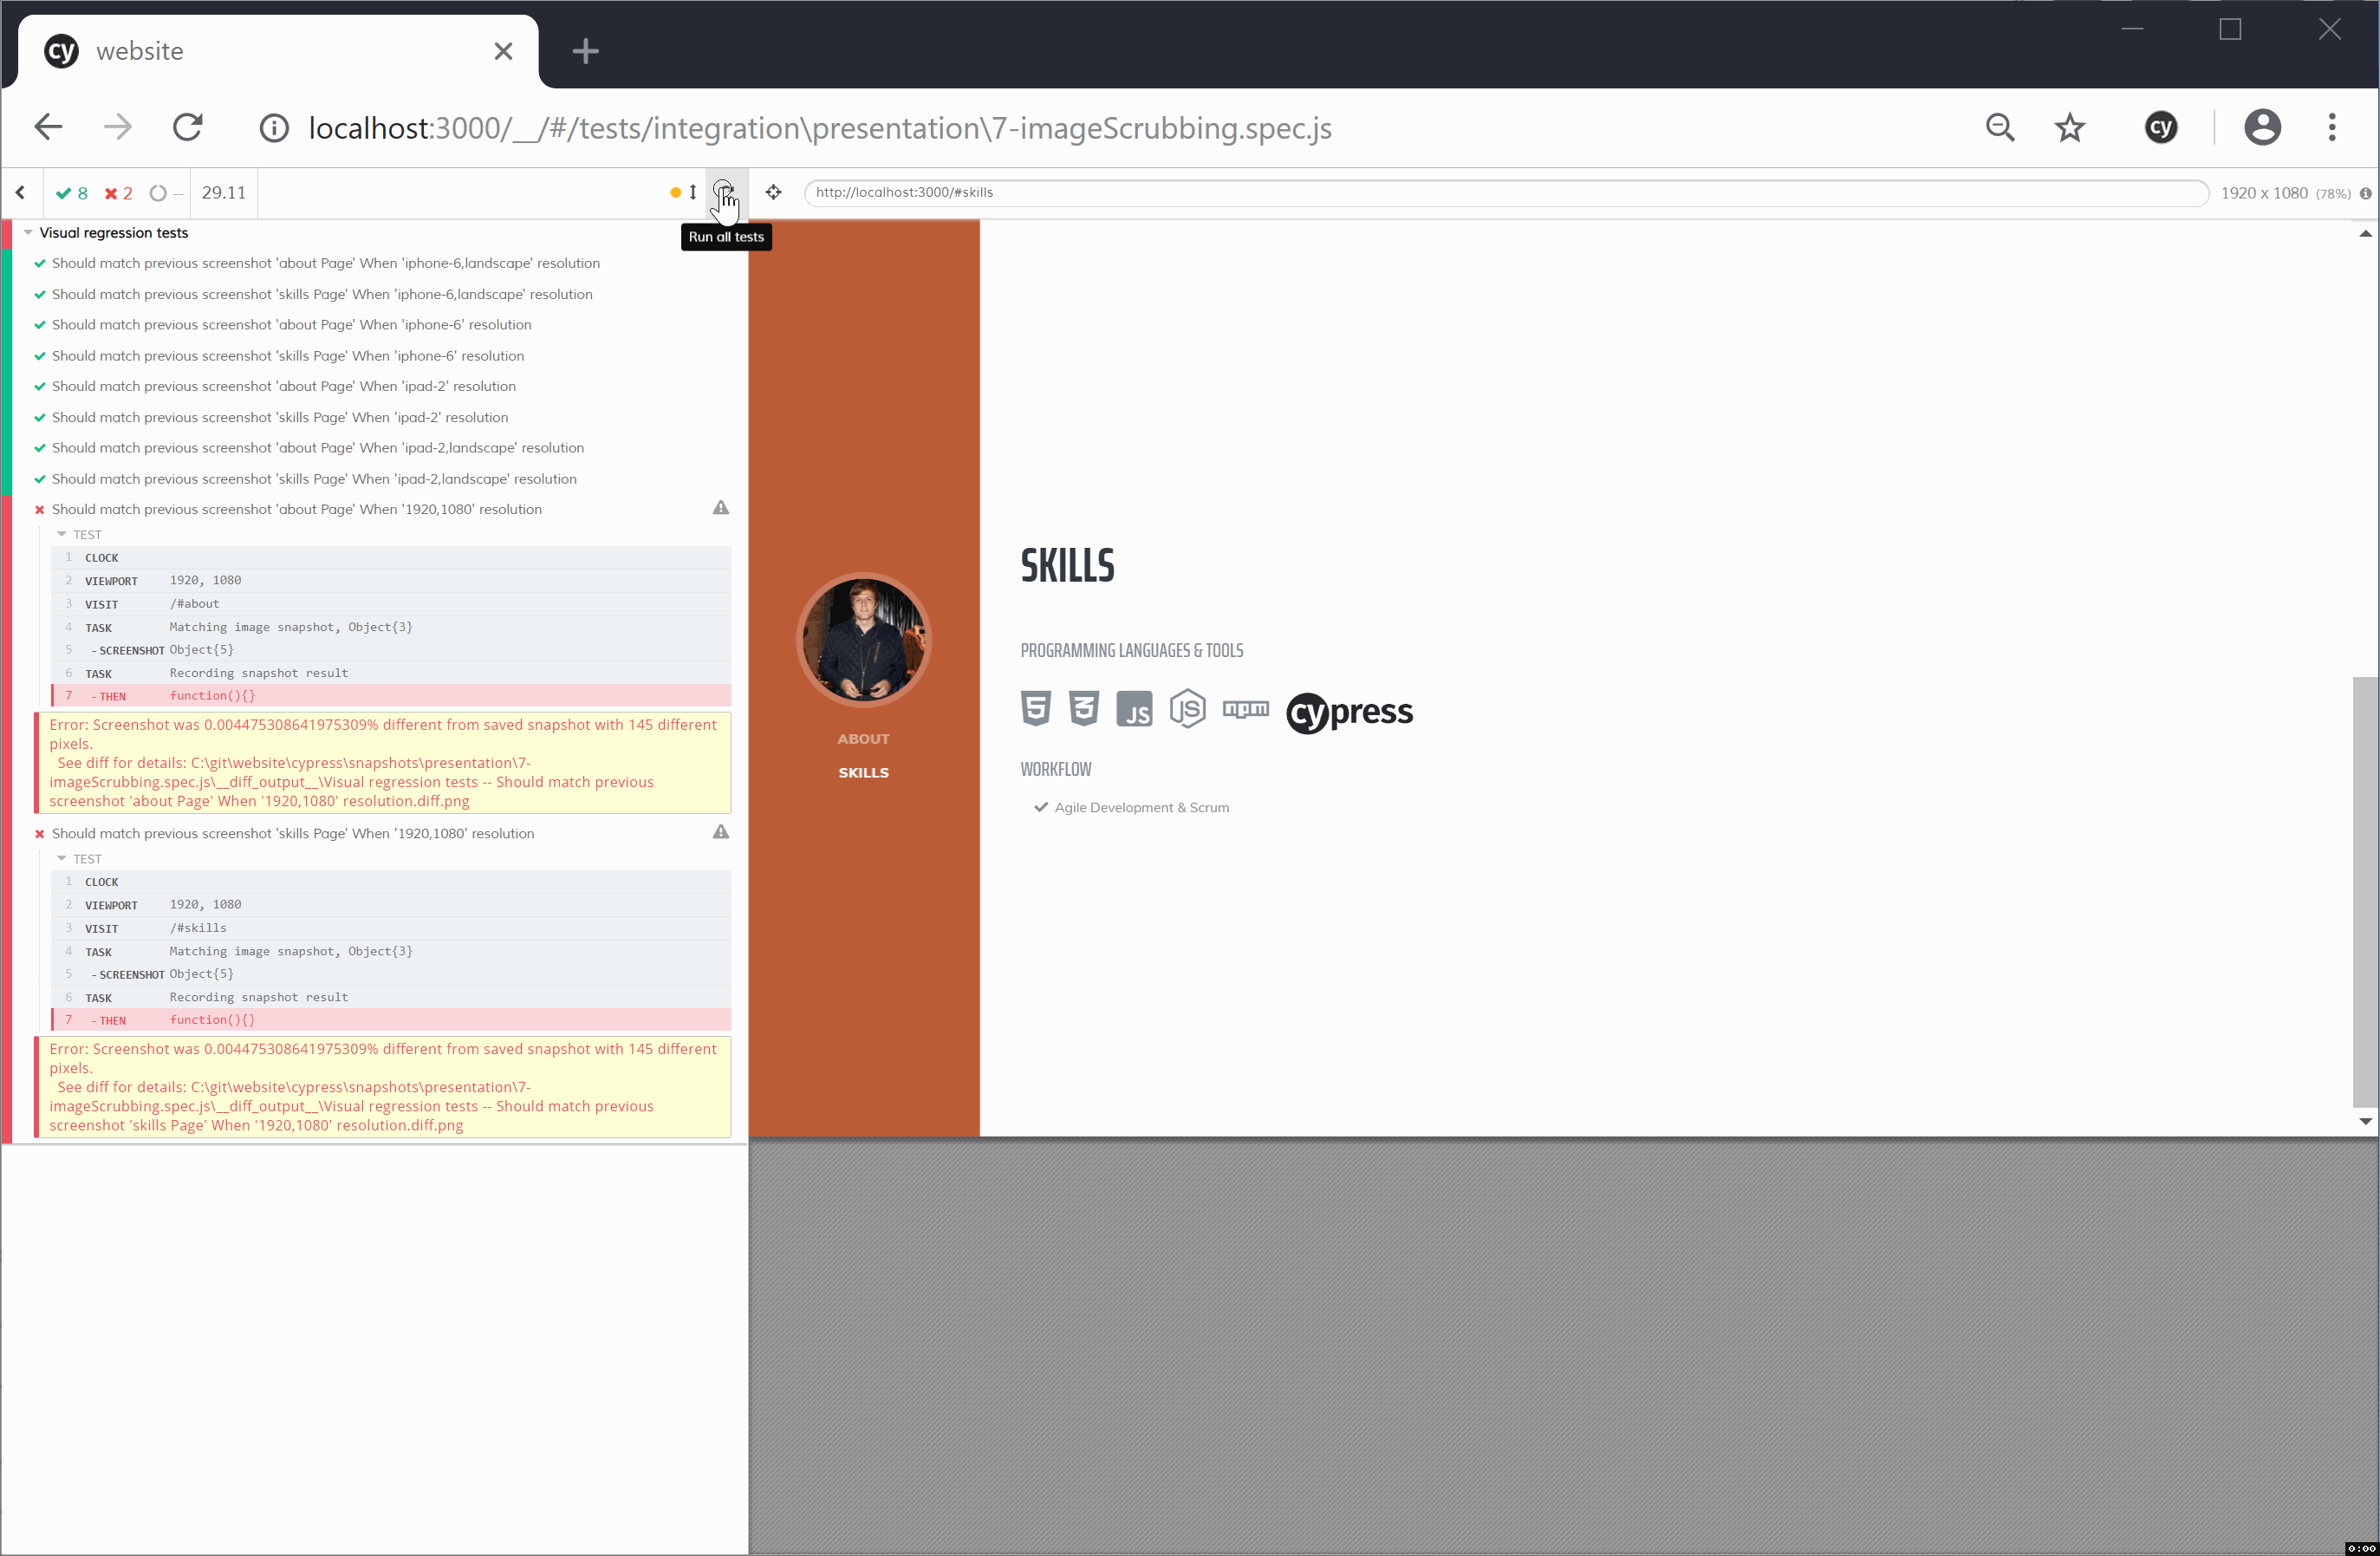Screen dimensions: 2380x1556
Task: Go back to tests list chevron
Action: [21, 192]
